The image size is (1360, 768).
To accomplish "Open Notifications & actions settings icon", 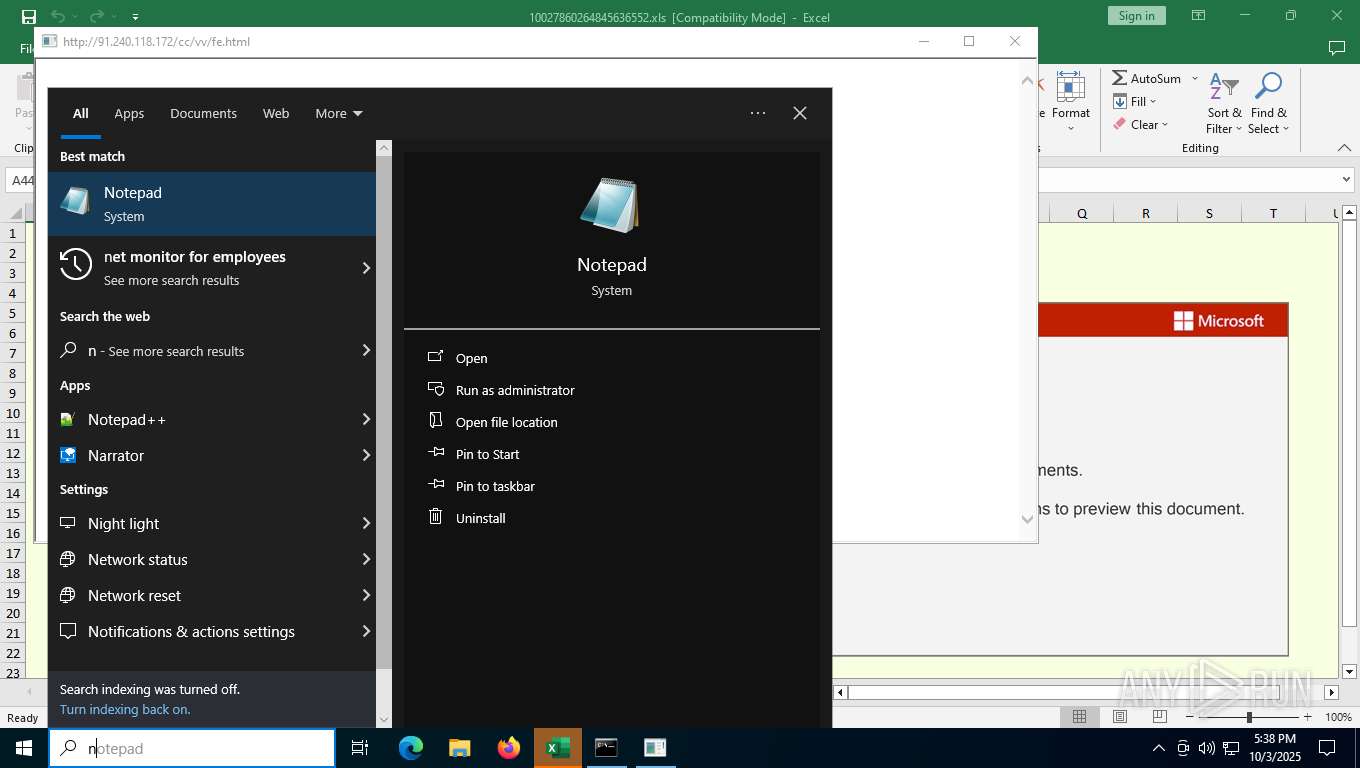I will point(68,631).
